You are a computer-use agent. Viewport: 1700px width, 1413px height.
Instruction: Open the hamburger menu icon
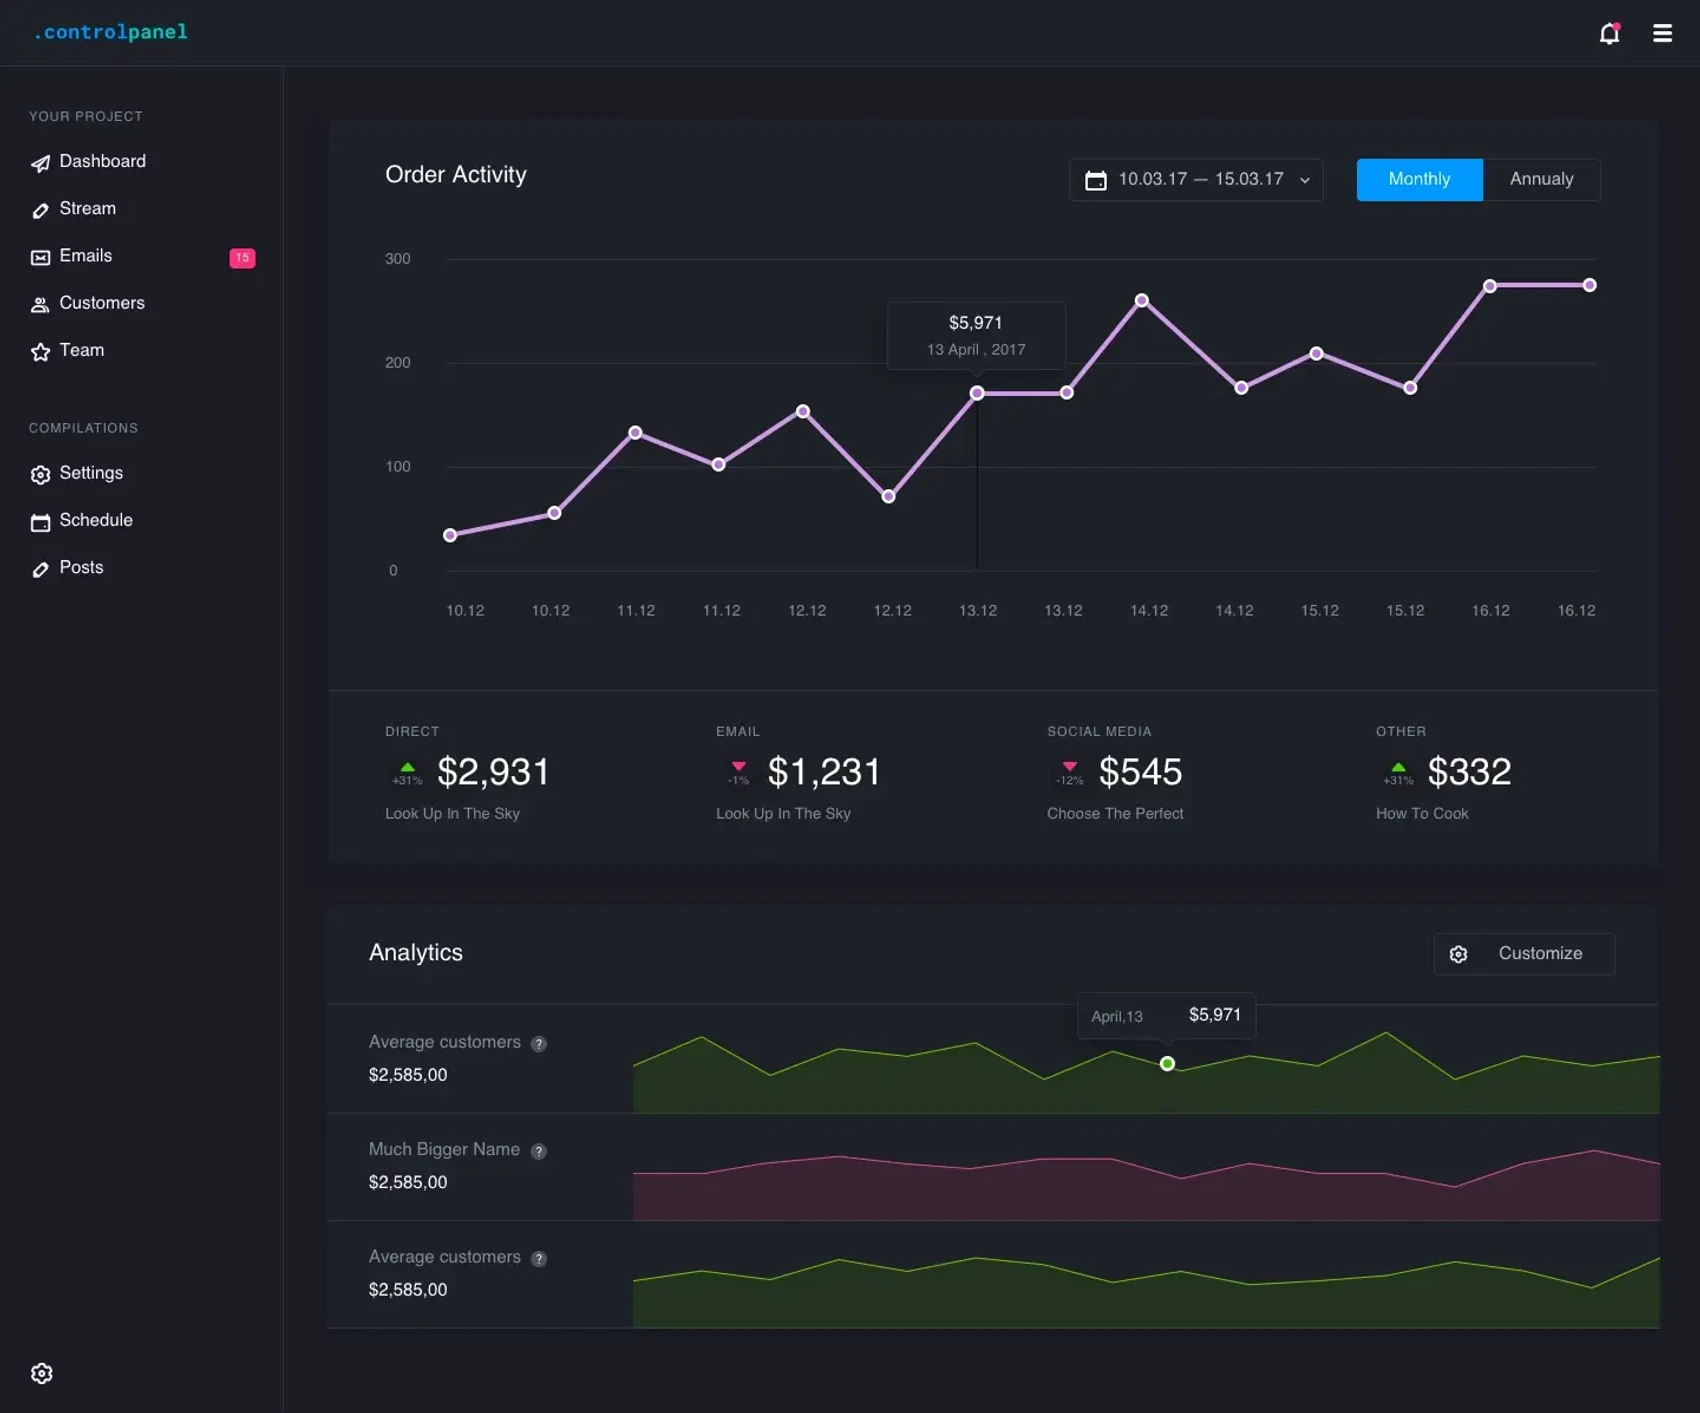(x=1662, y=34)
